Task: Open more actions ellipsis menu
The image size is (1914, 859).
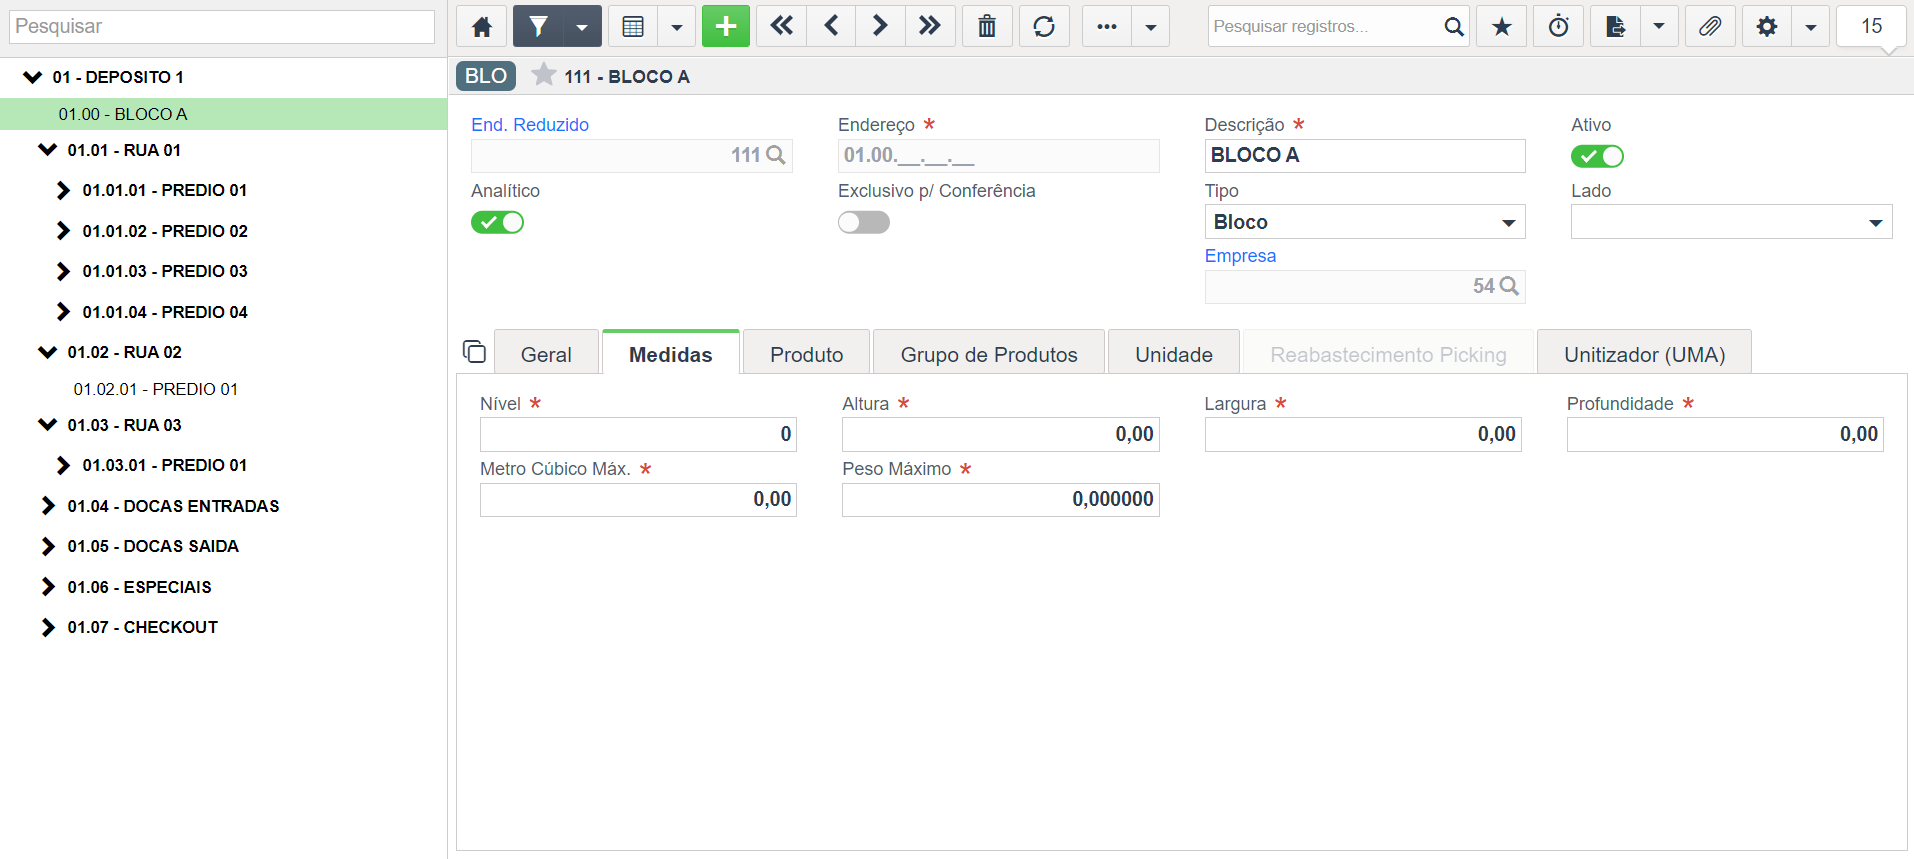Action: tap(1107, 26)
